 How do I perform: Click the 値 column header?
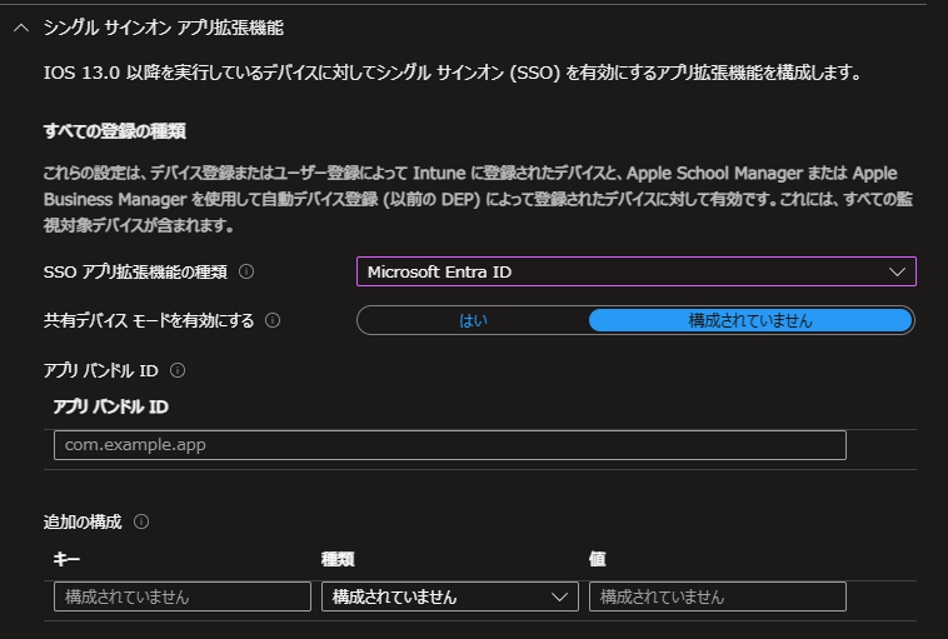tap(597, 559)
